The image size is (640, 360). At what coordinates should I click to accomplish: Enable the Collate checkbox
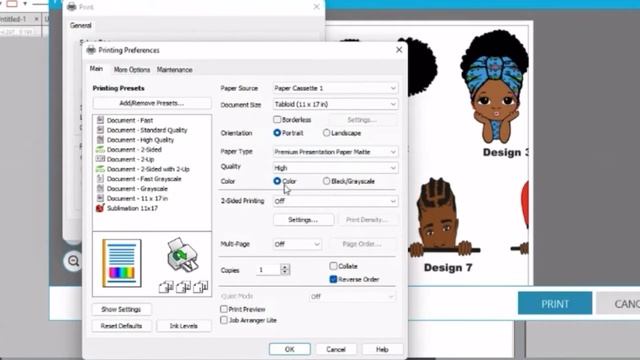tap(333, 266)
